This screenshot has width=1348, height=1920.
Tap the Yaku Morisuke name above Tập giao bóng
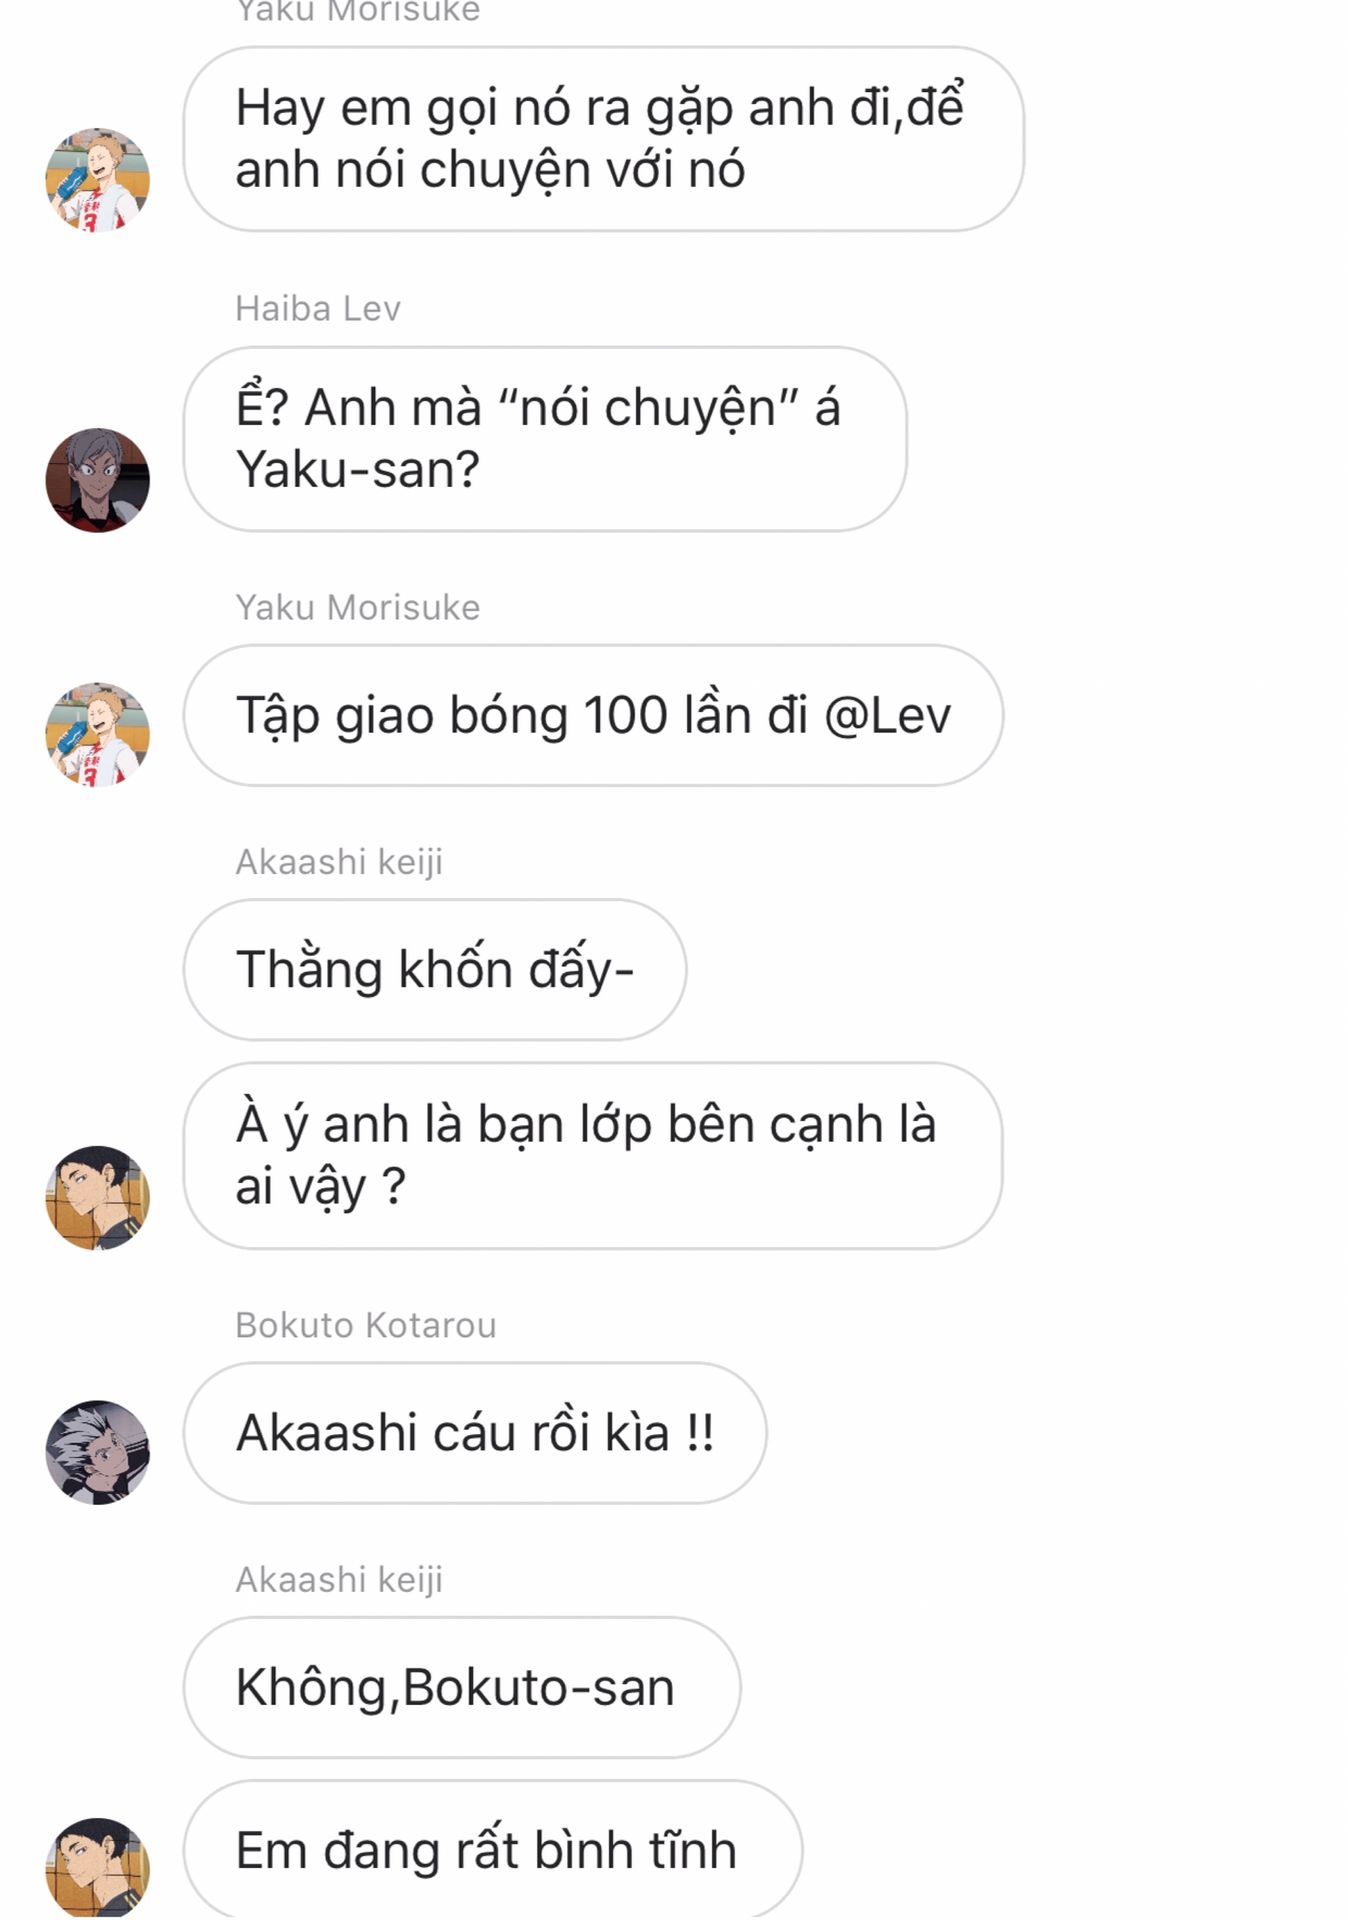click(358, 608)
